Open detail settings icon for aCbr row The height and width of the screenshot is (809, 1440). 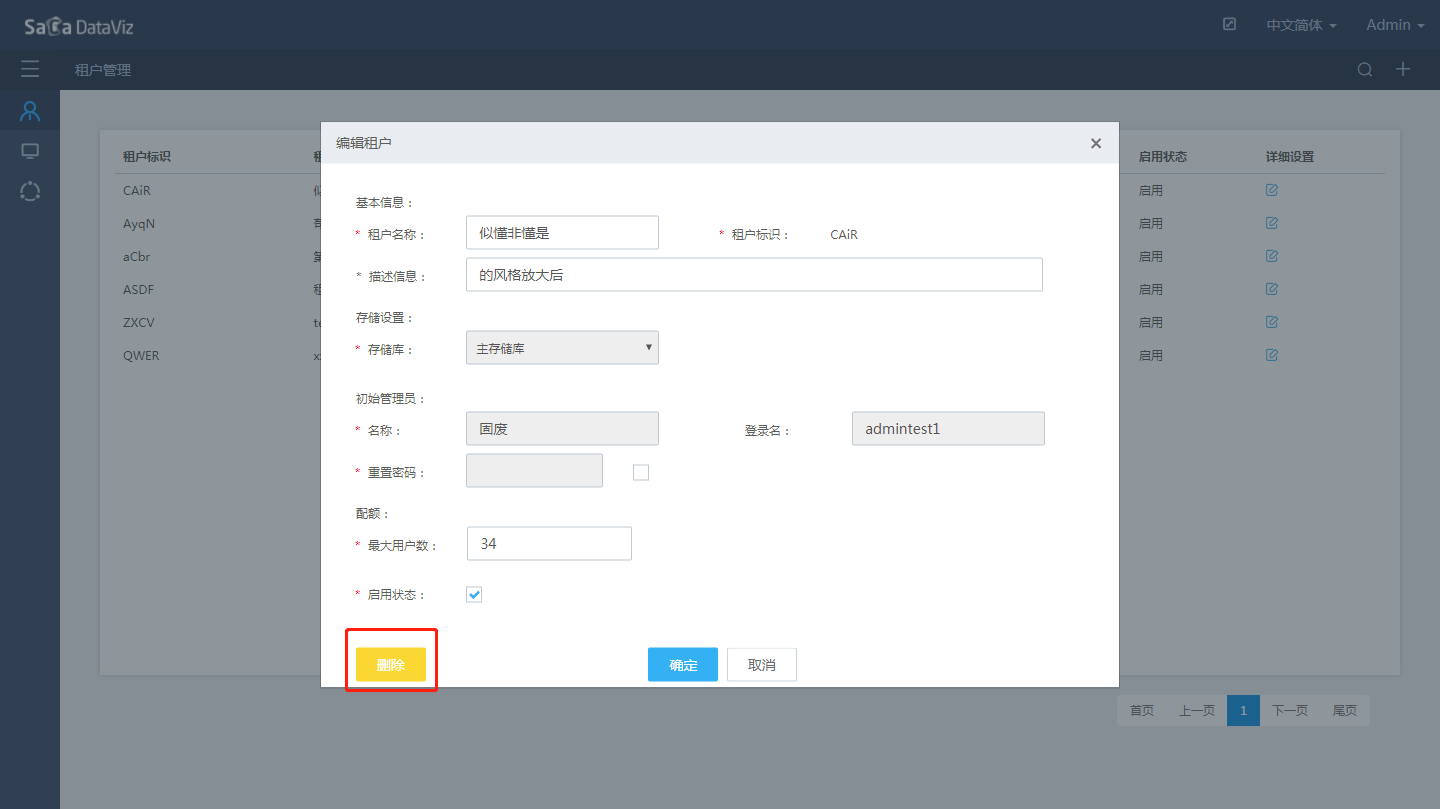[x=1272, y=256]
